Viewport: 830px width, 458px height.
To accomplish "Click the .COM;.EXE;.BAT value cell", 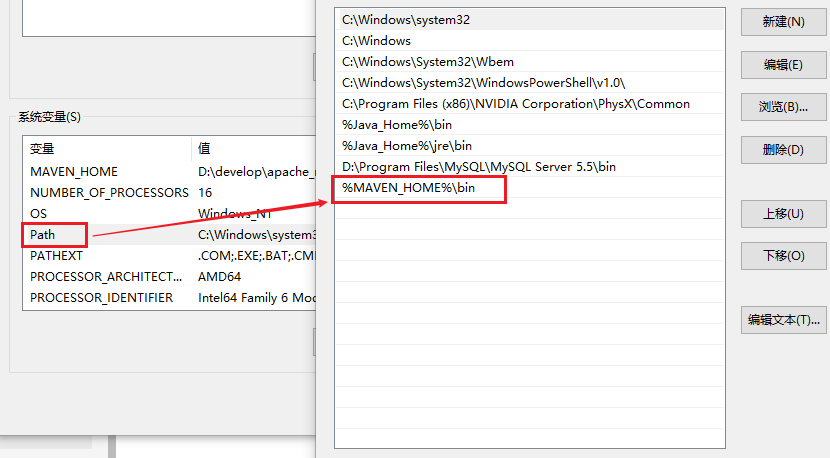I will click(x=256, y=256).
